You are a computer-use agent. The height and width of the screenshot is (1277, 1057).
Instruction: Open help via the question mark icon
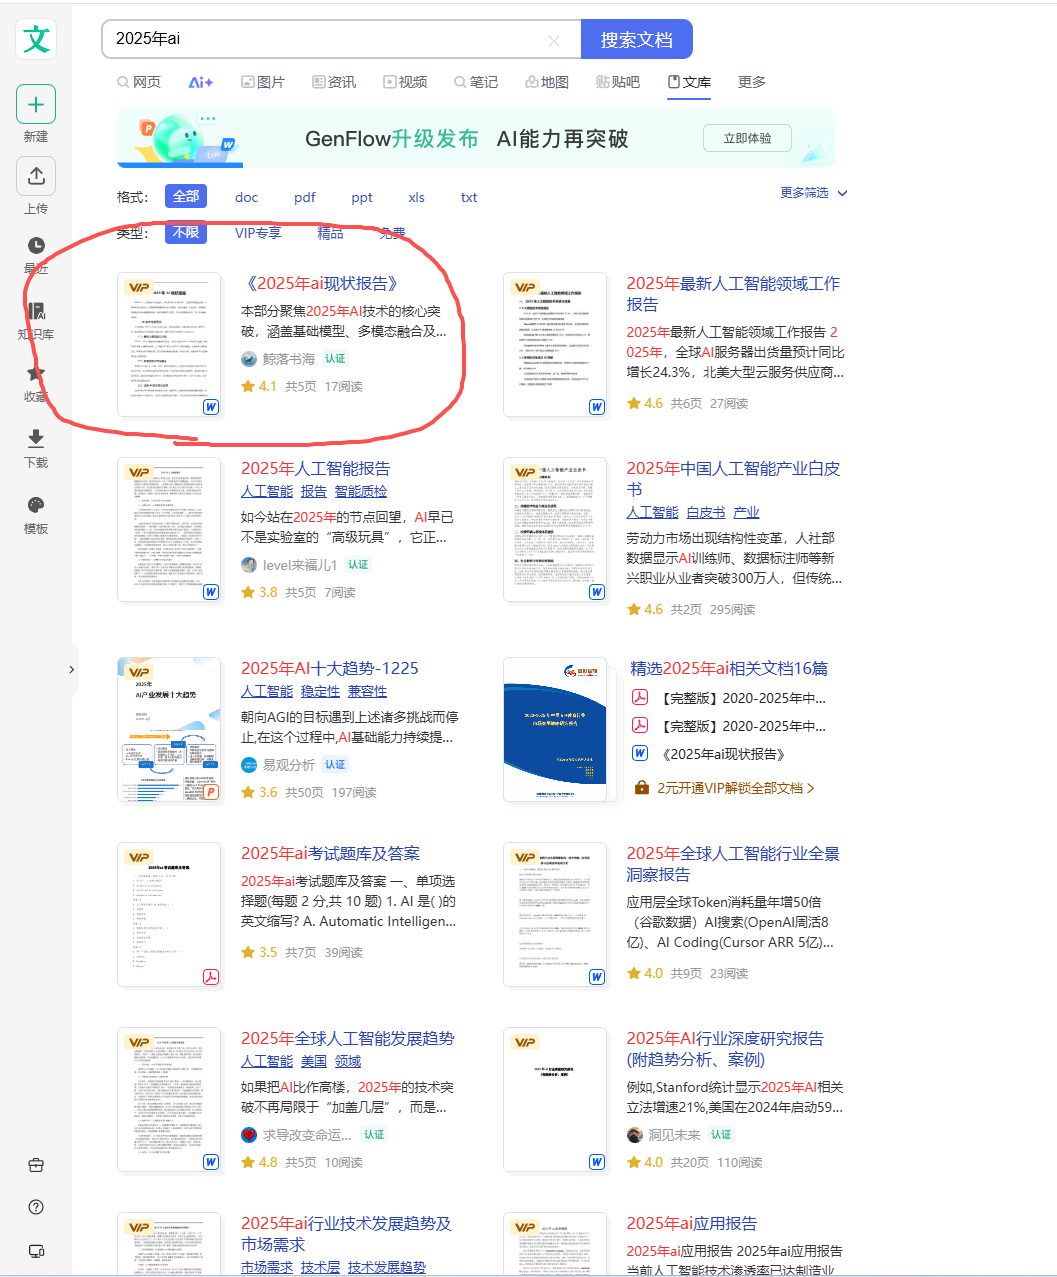[36, 1207]
